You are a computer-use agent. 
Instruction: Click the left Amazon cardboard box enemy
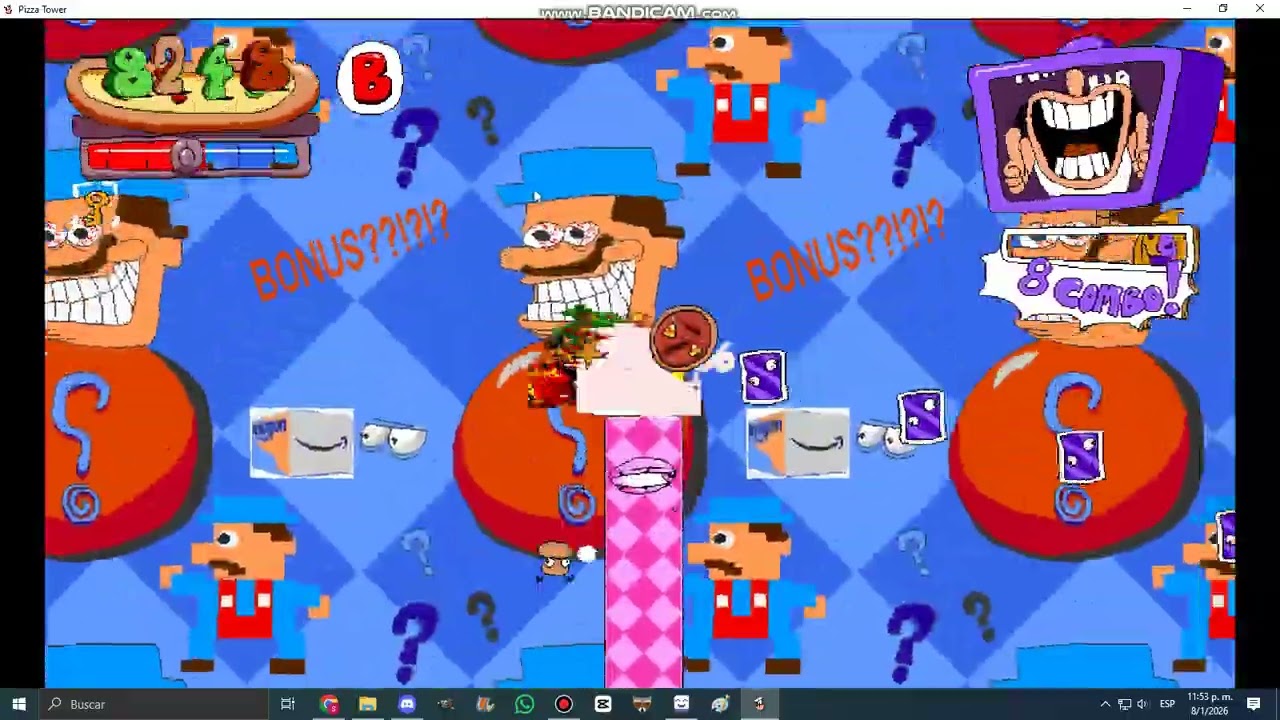(x=301, y=442)
